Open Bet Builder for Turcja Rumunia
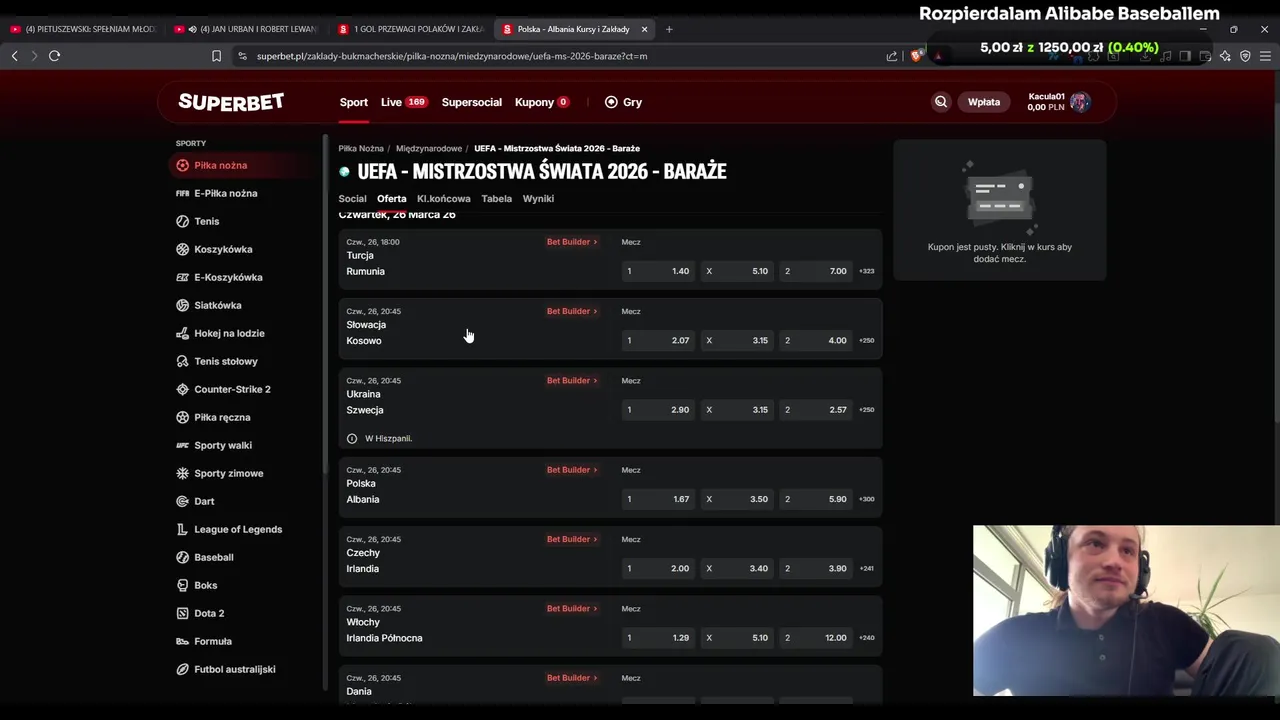The width and height of the screenshot is (1280, 720). [x=571, y=242]
